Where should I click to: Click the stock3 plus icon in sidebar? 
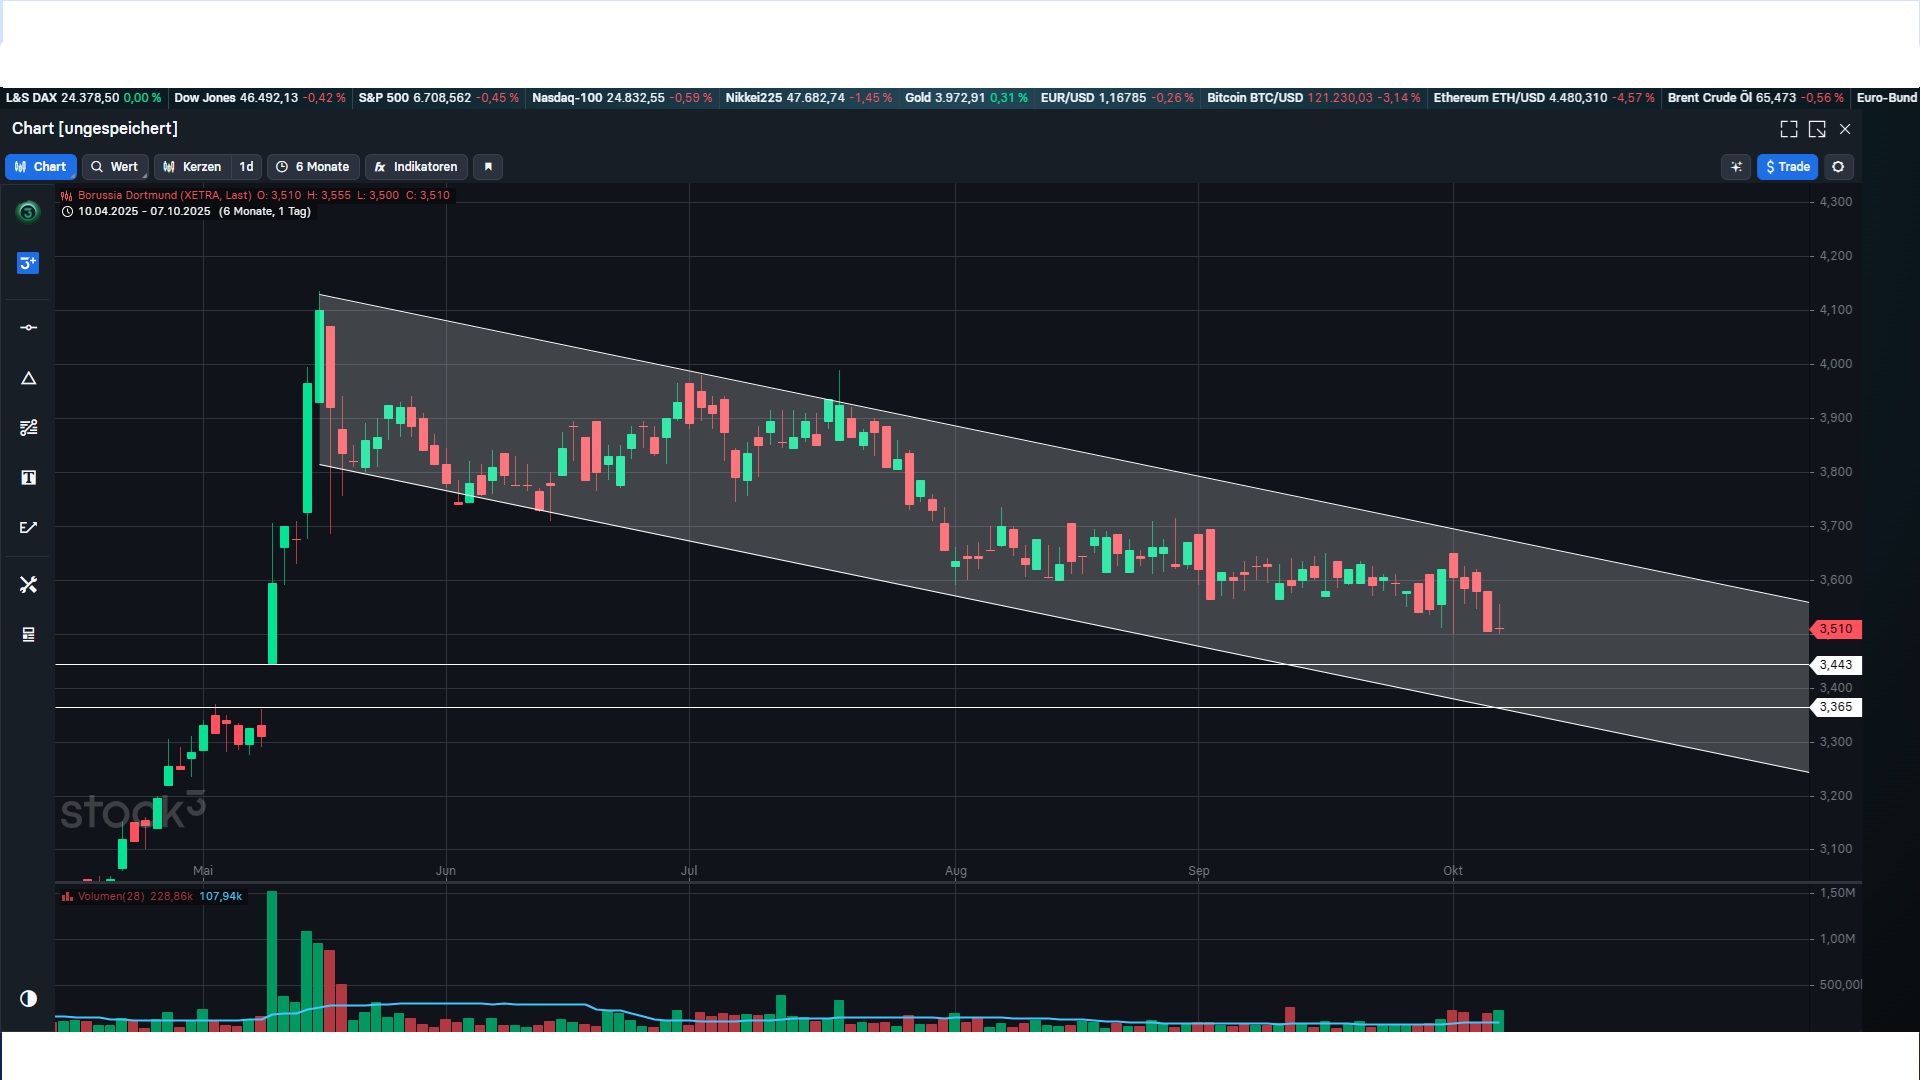(28, 263)
